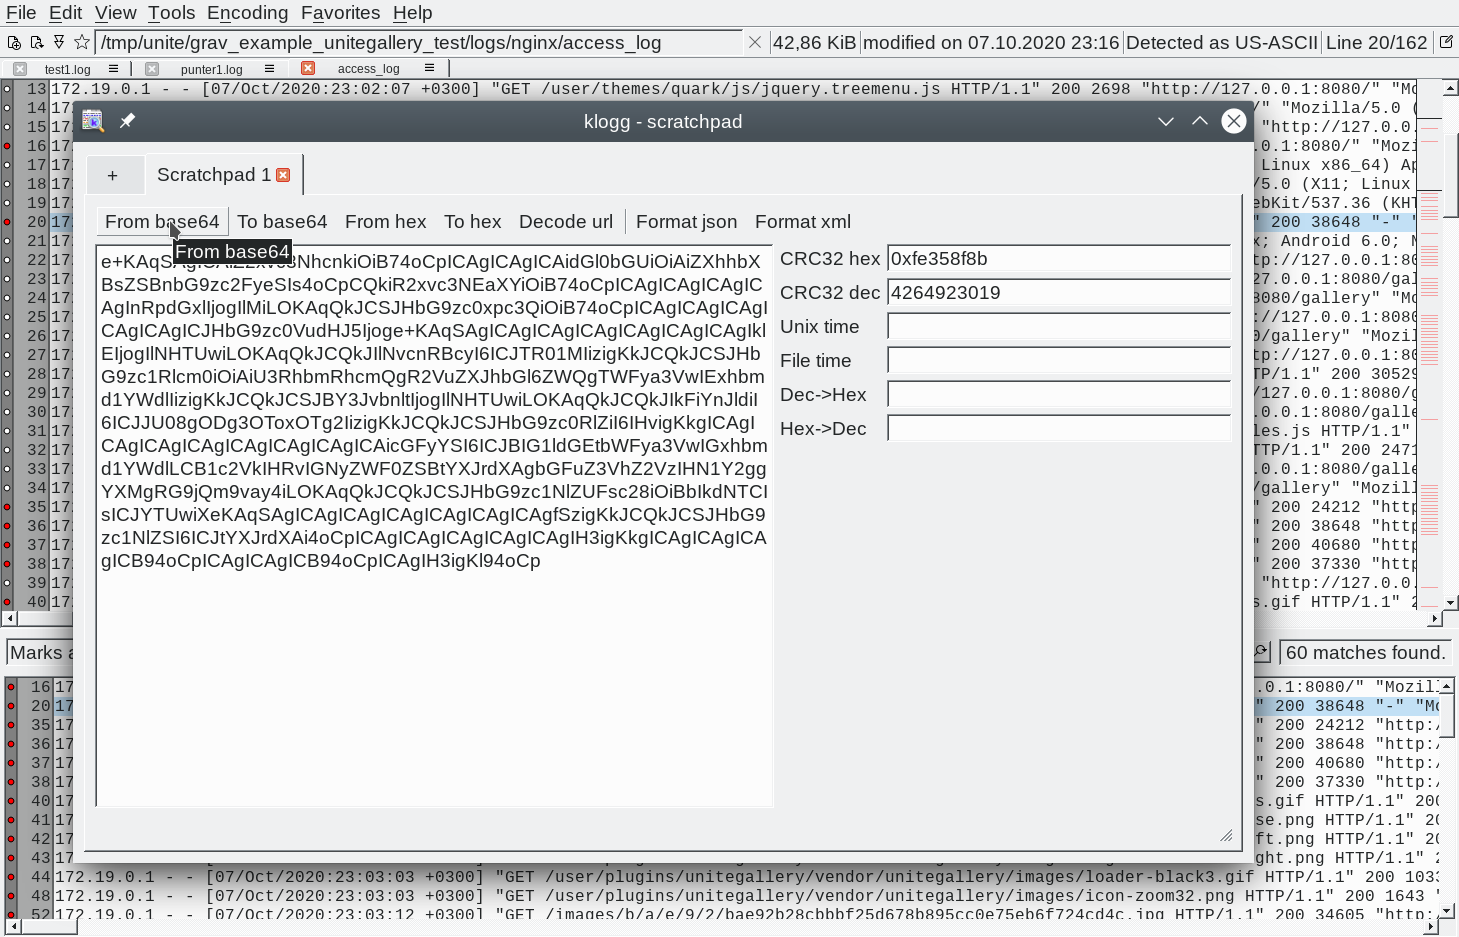Clear the file path field with the X icon
1459x937 pixels.
point(755,43)
